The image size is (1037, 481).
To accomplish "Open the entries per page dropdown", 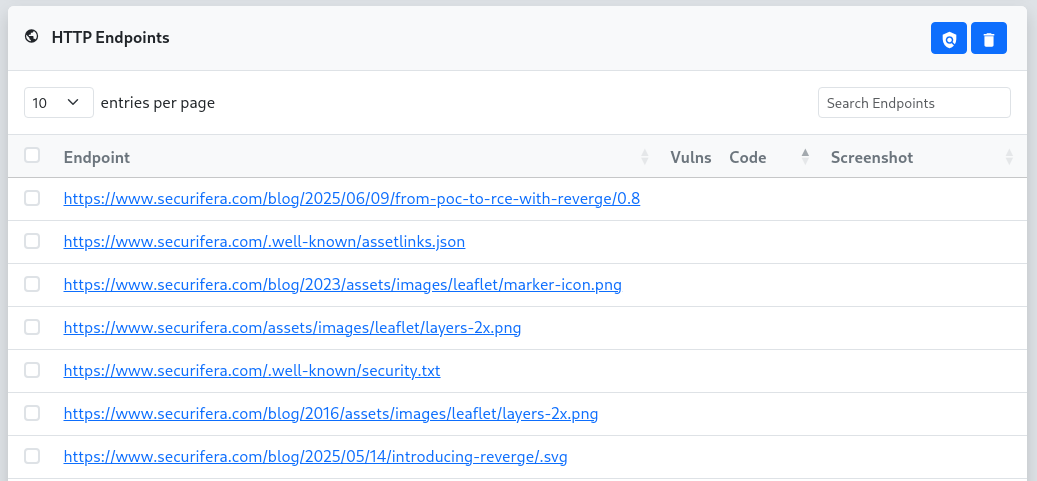I will (59, 103).
